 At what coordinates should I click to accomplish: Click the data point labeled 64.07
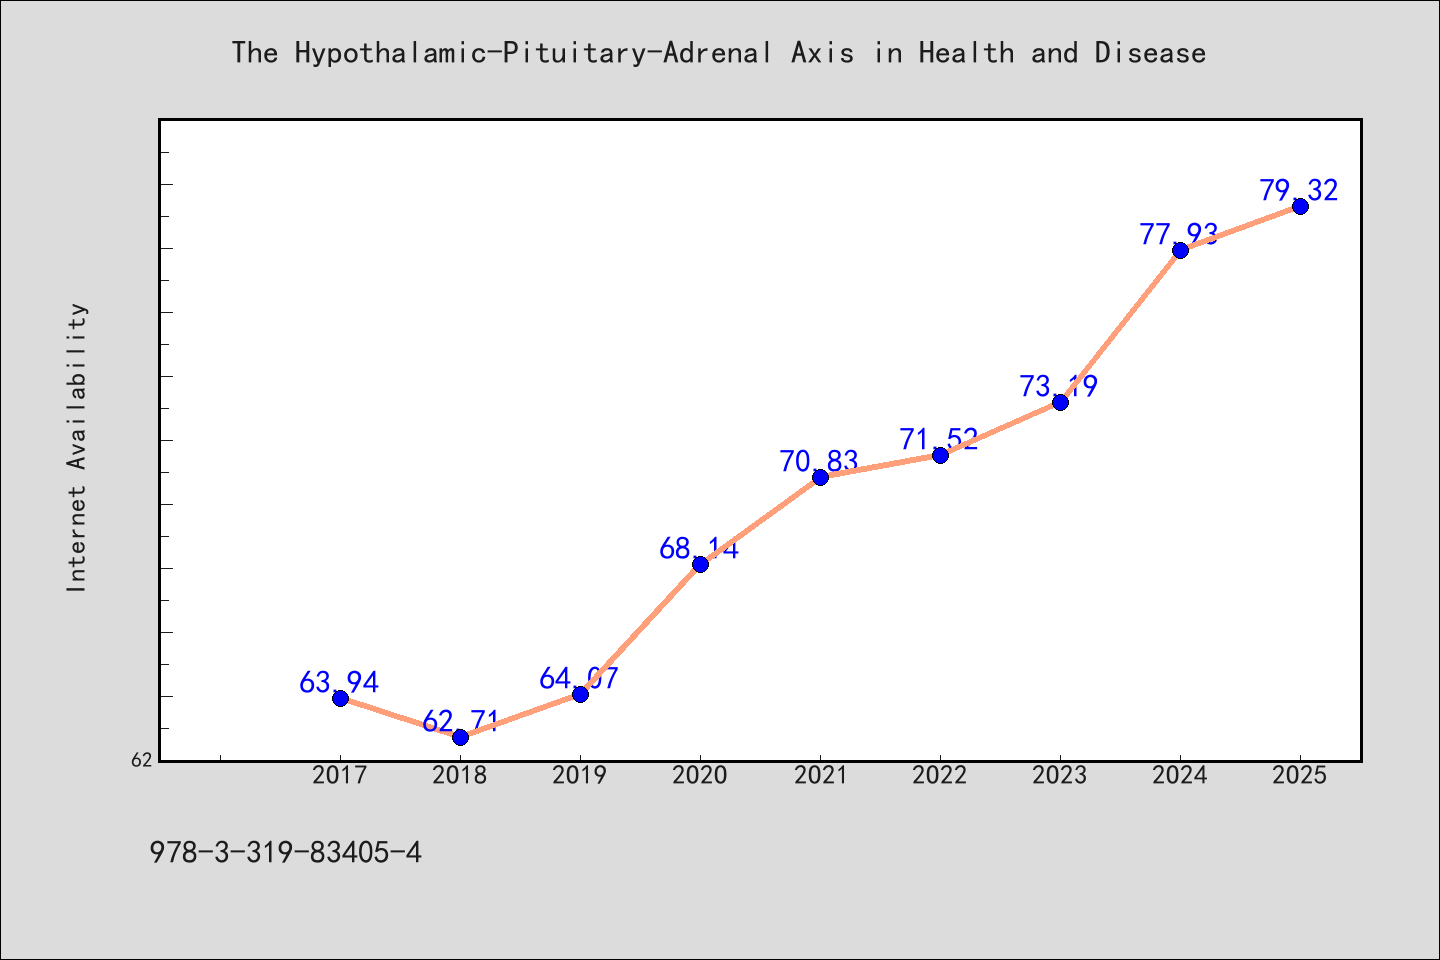tap(580, 694)
